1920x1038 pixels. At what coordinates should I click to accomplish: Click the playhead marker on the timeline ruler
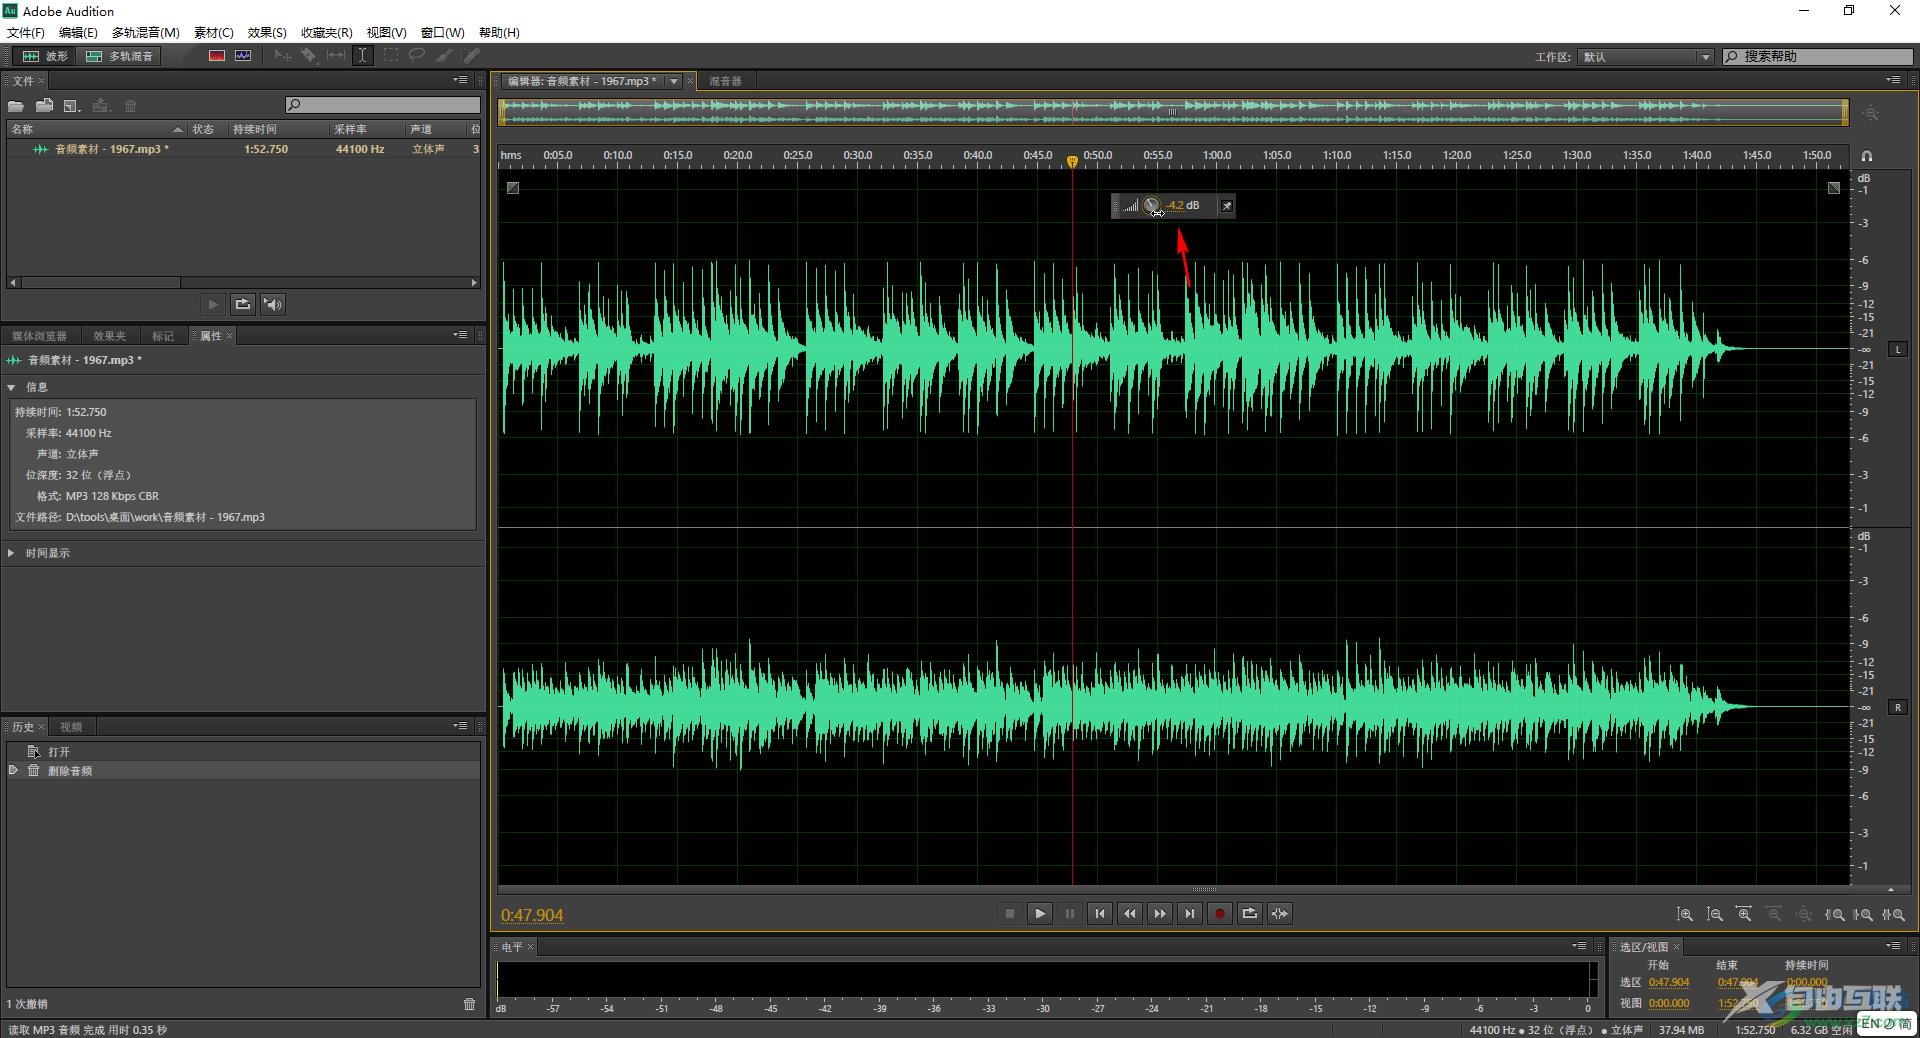(x=1072, y=161)
